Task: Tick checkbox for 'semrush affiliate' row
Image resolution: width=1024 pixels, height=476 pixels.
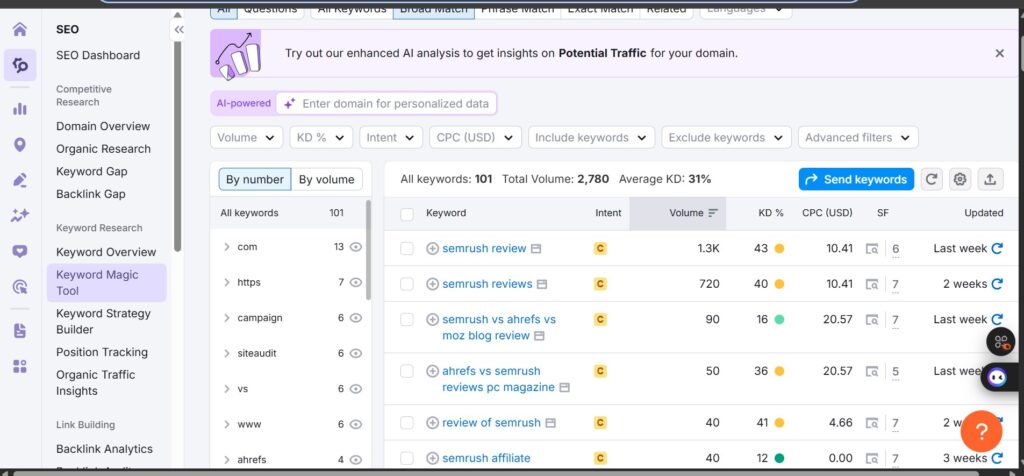Action: click(x=407, y=458)
